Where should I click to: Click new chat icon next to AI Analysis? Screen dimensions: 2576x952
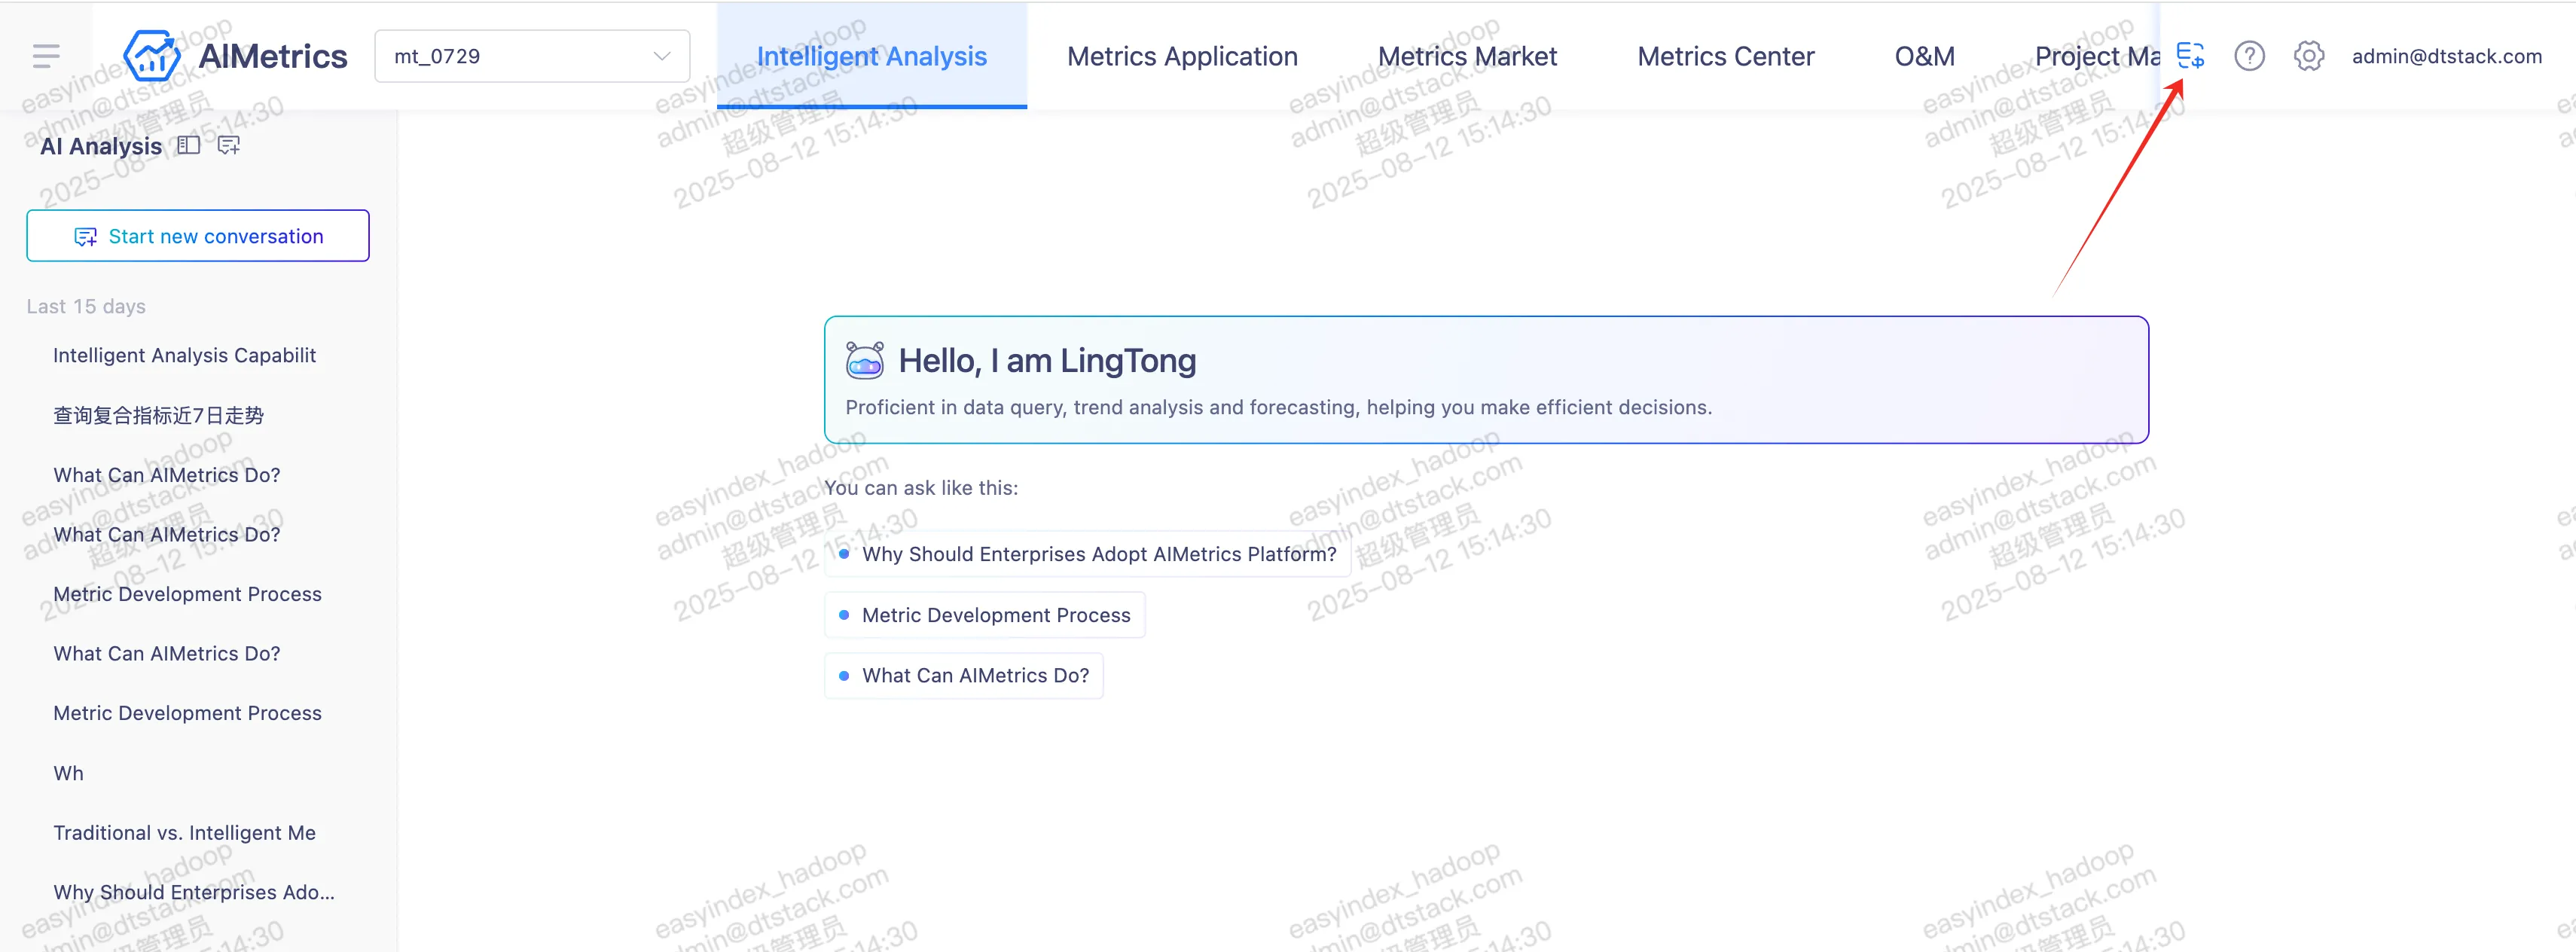pyautogui.click(x=229, y=145)
